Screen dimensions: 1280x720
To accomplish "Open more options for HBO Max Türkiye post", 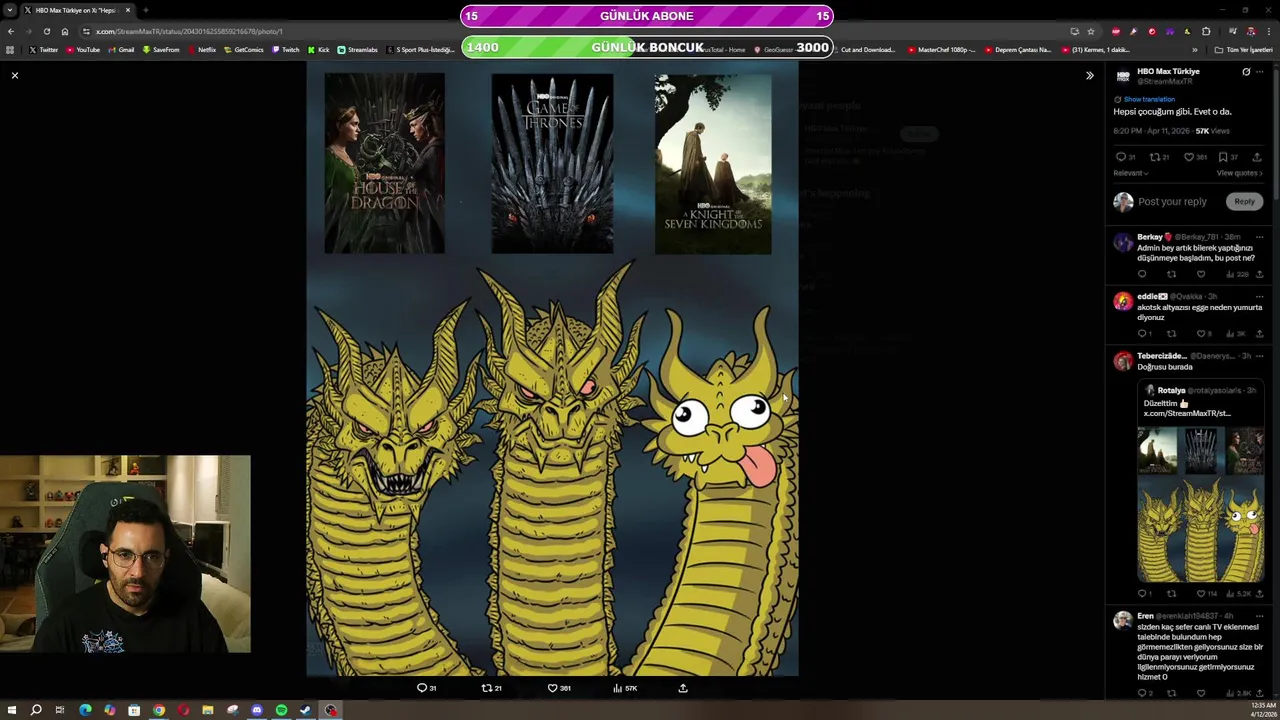I will coord(1260,72).
